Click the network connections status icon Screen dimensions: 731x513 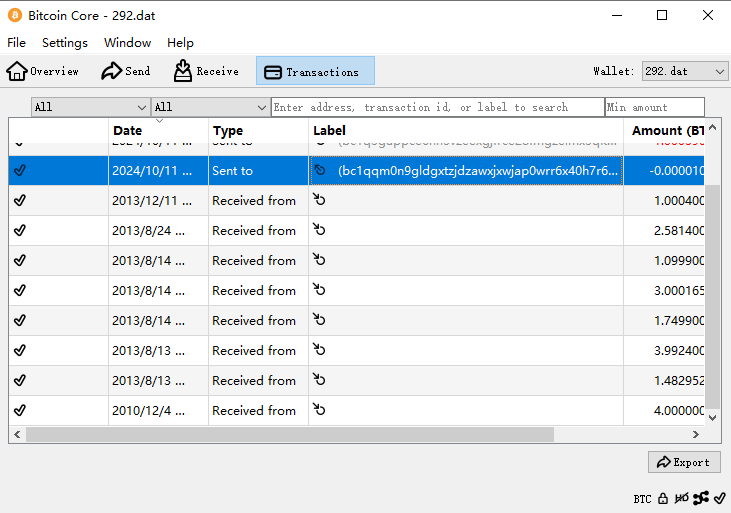point(701,498)
